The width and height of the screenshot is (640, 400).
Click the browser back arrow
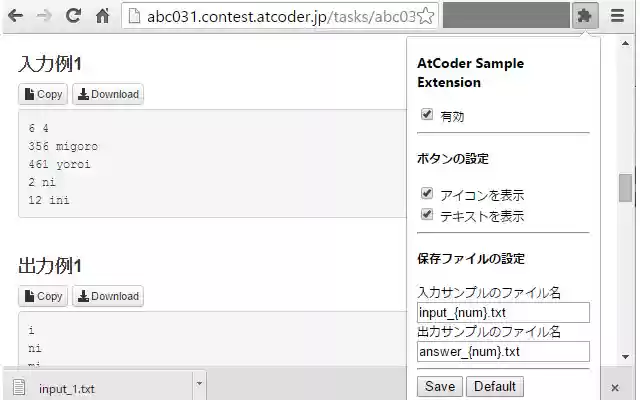(x=16, y=16)
